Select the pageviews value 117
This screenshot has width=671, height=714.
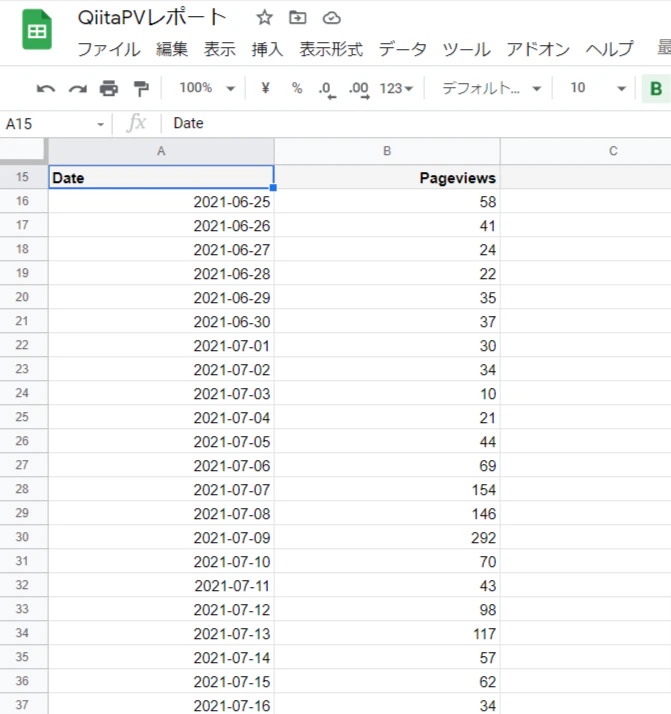387,633
